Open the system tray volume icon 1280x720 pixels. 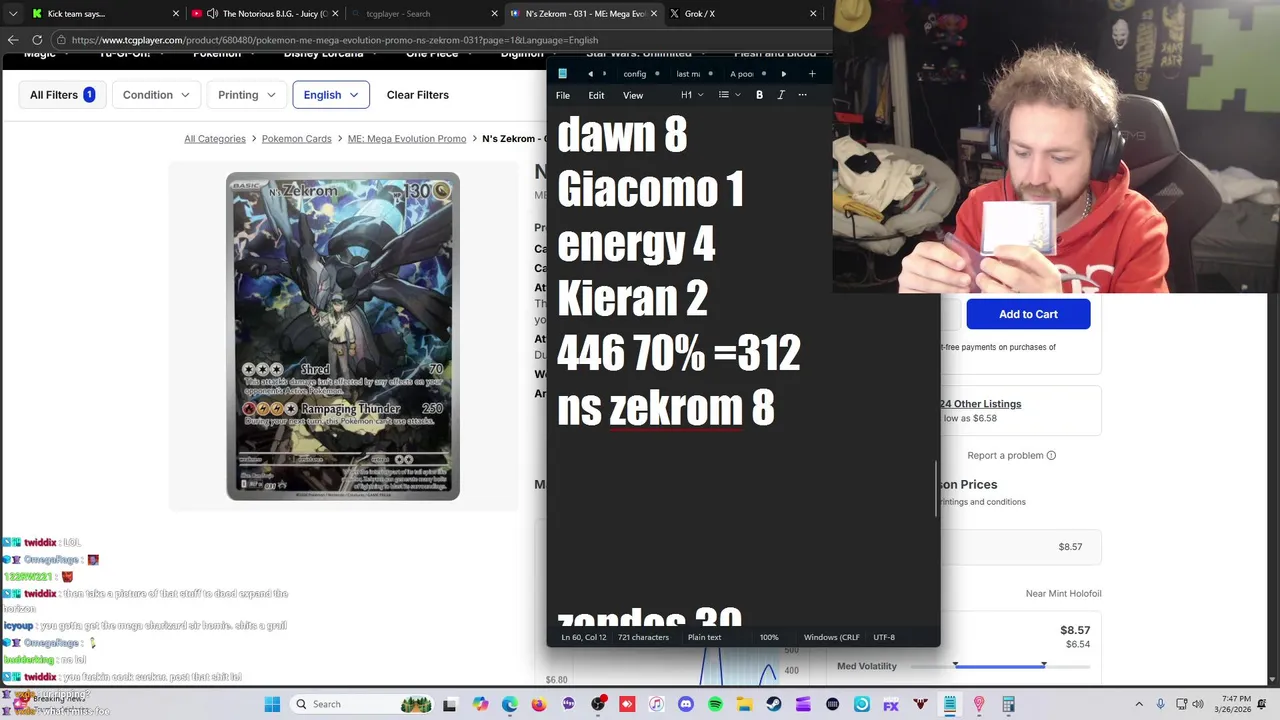pyautogui.click(x=1199, y=704)
